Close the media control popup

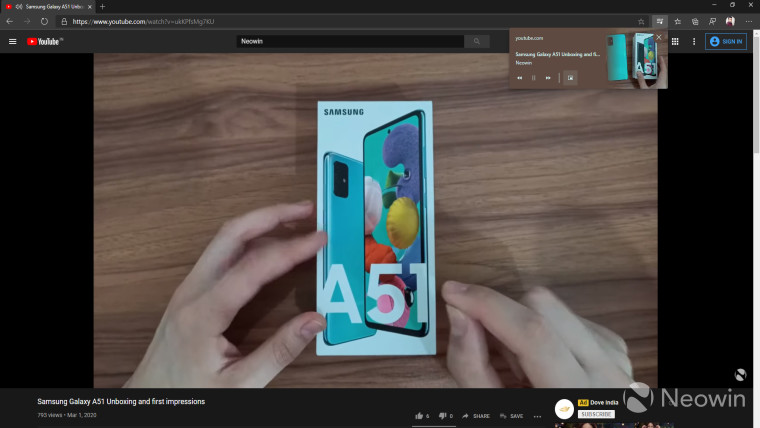point(658,37)
